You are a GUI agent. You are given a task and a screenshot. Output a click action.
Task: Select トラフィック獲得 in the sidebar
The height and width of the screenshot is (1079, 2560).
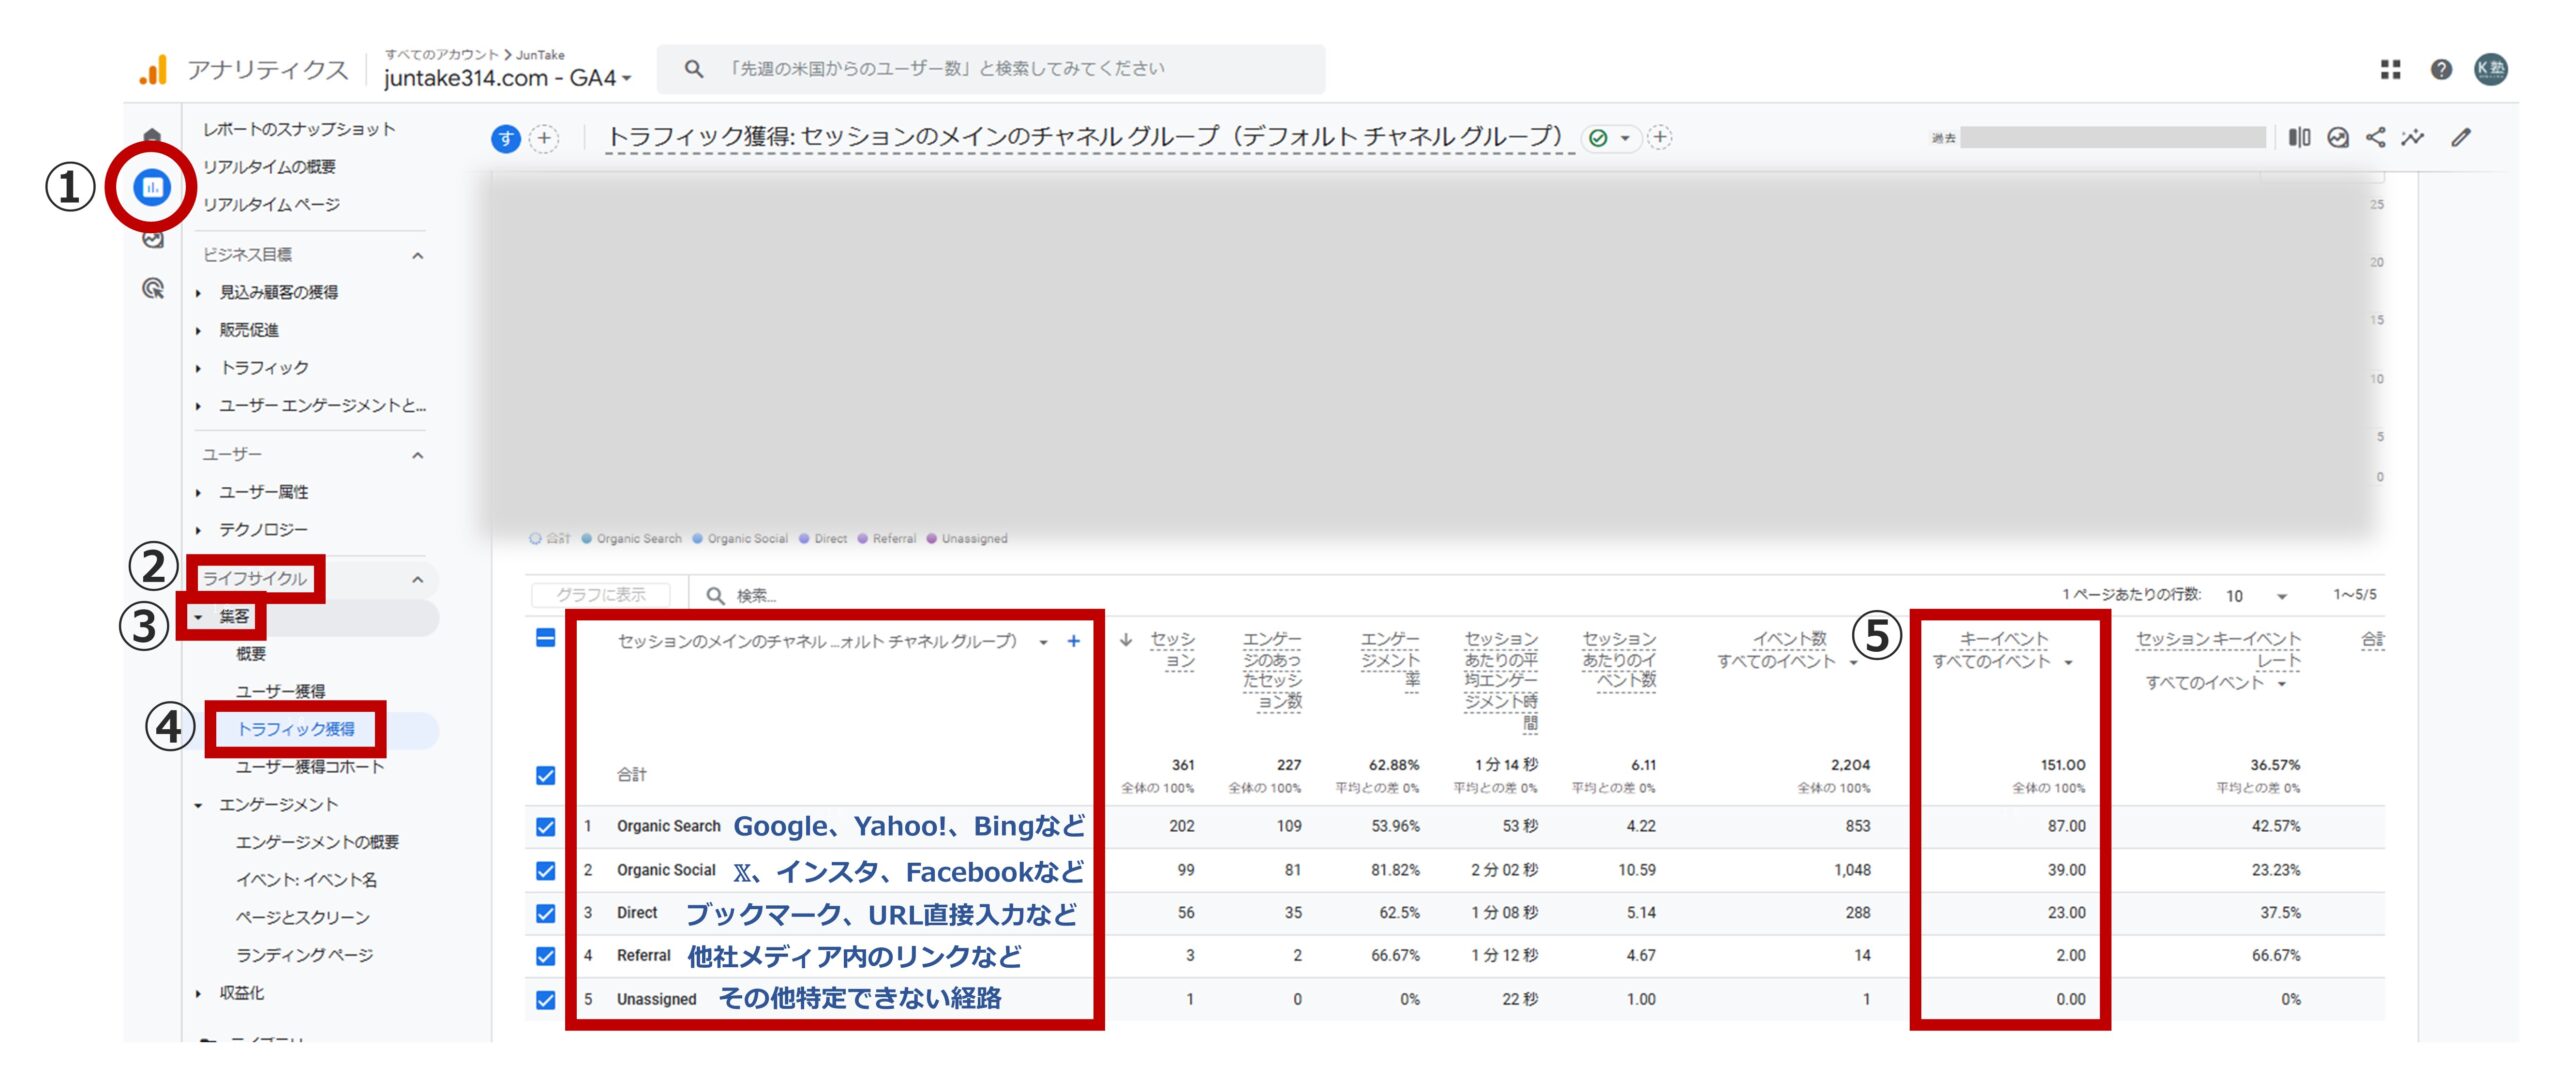296,729
